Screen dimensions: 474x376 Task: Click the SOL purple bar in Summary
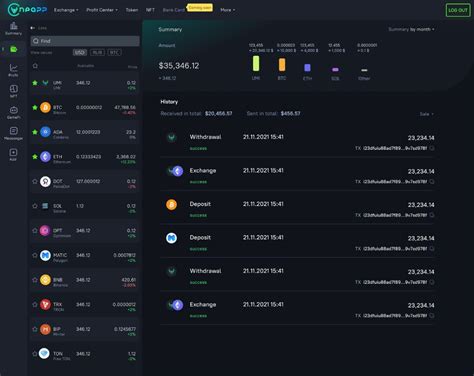[x=335, y=69]
